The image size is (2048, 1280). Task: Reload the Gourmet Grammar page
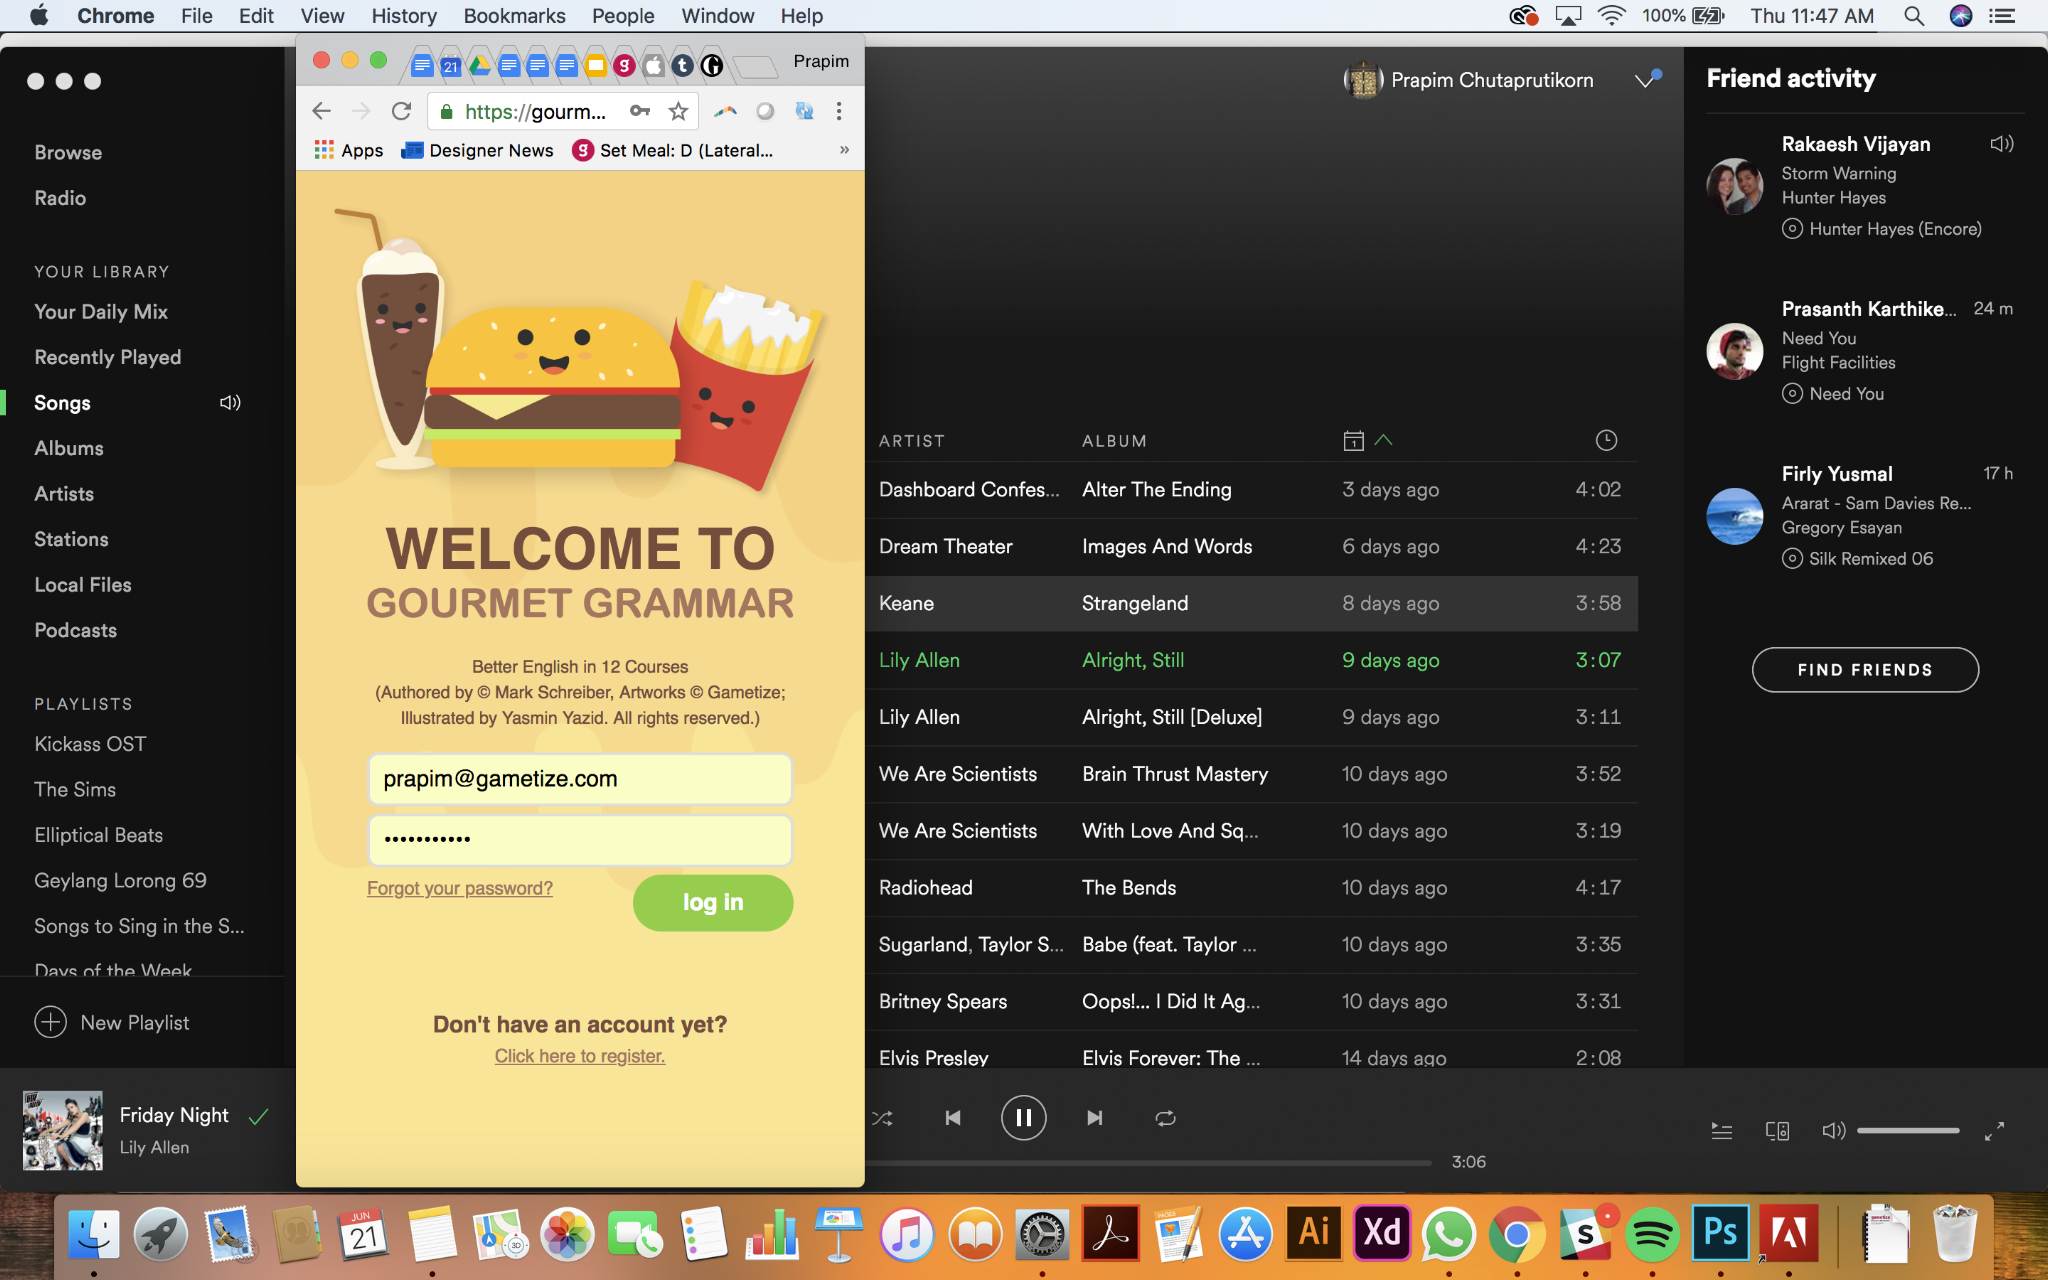[x=401, y=111]
